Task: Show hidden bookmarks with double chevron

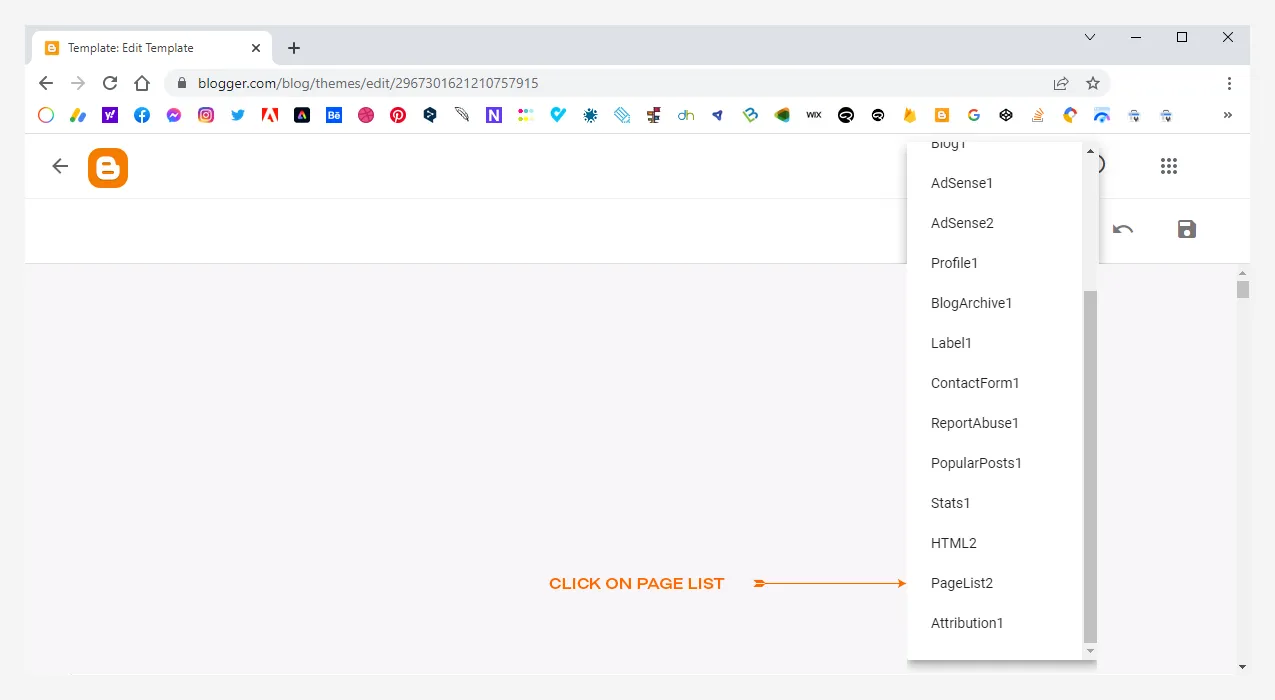Action: [x=1228, y=115]
